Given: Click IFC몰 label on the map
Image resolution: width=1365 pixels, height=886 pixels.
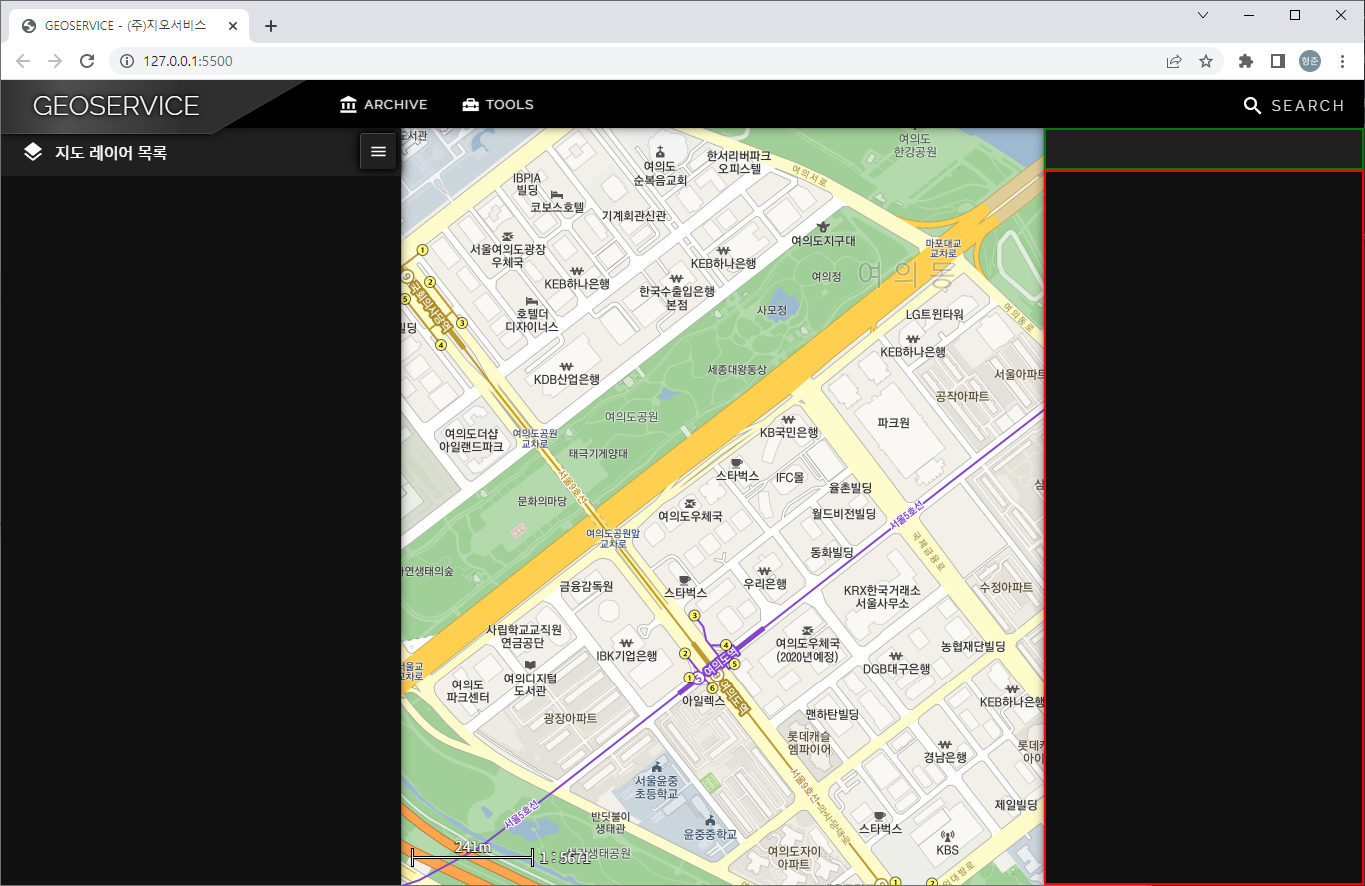Looking at the screenshot, I should click(790, 477).
